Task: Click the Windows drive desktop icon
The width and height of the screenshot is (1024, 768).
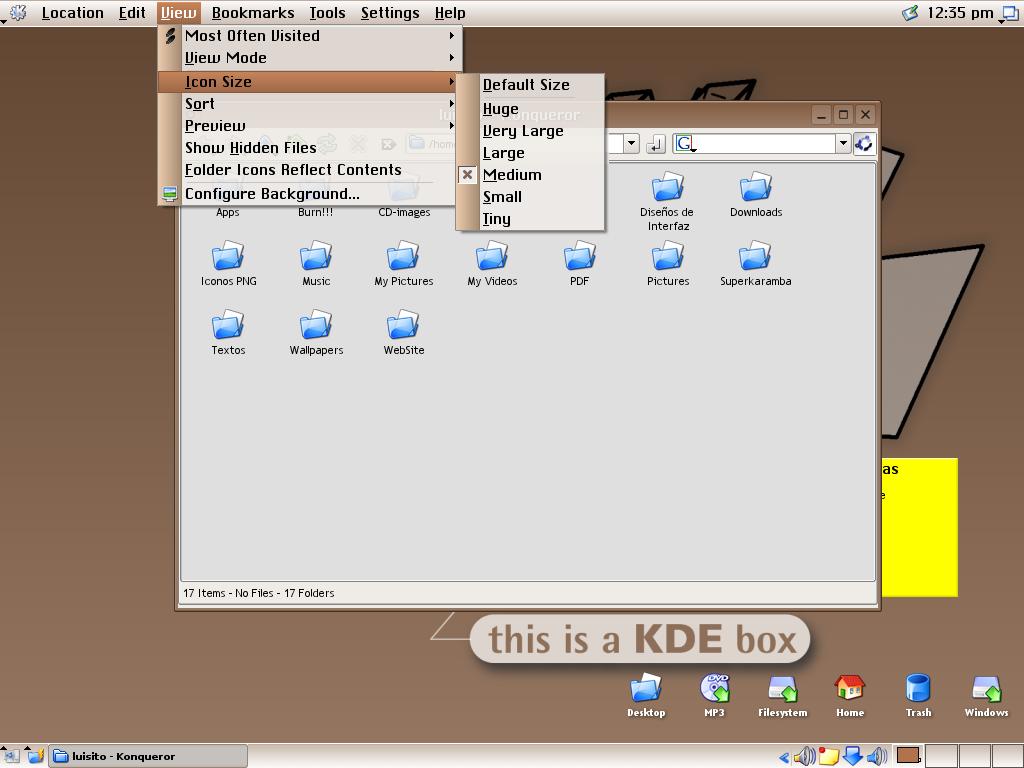Action: pyautogui.click(x=986, y=696)
